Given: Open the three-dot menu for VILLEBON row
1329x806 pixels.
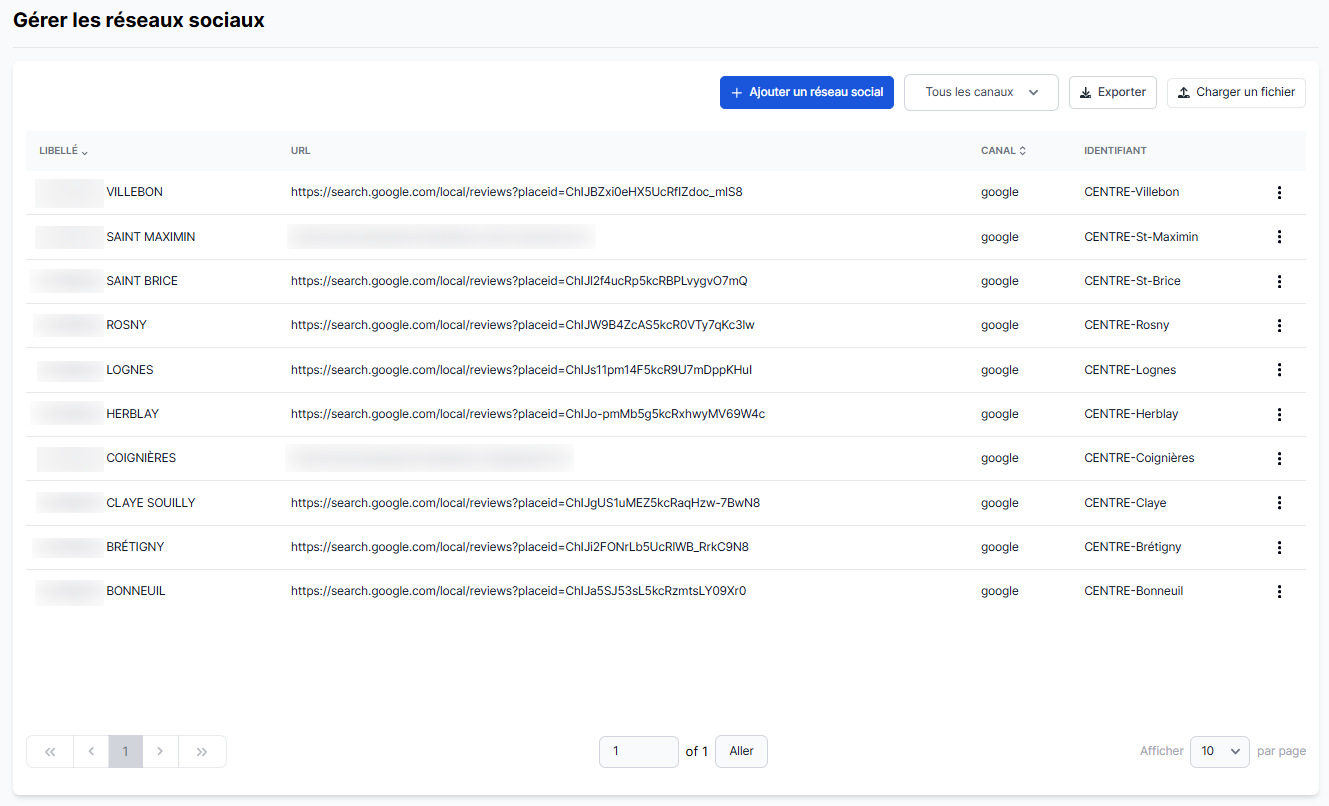Looking at the screenshot, I should (x=1279, y=192).
